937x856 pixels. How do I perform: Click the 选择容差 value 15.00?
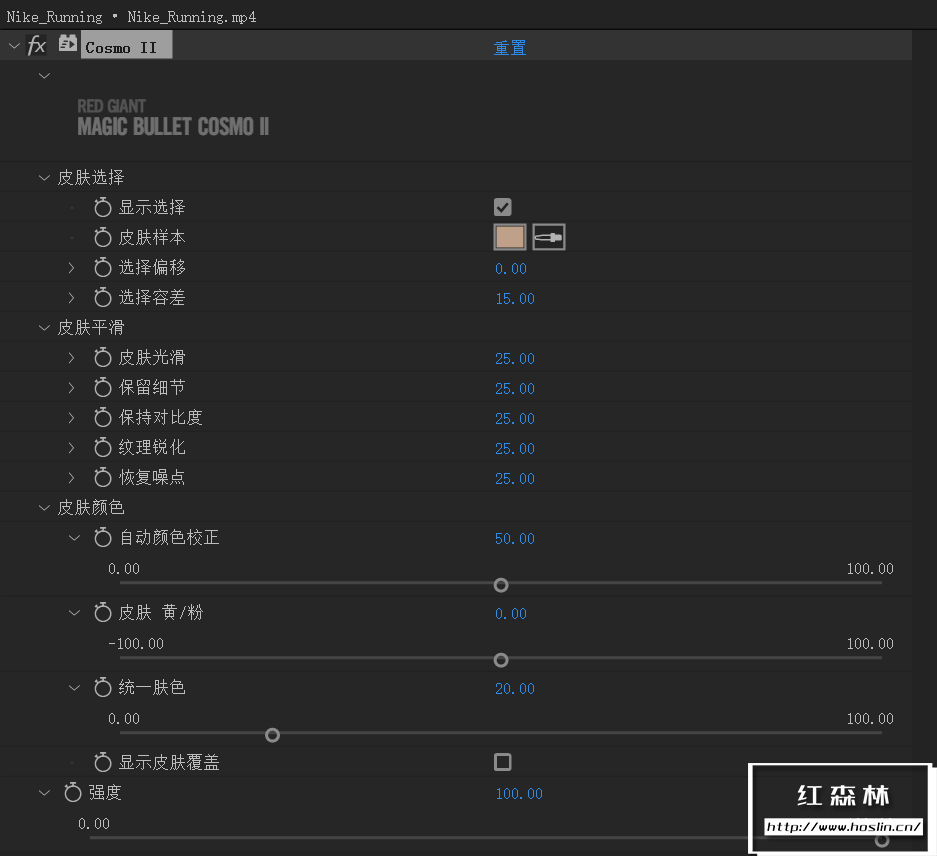[x=515, y=298]
